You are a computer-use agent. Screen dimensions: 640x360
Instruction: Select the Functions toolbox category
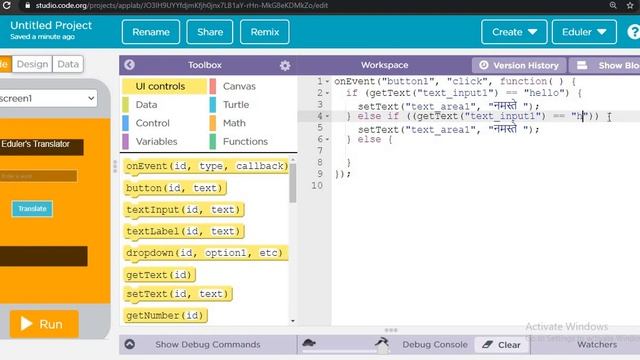(x=252, y=142)
